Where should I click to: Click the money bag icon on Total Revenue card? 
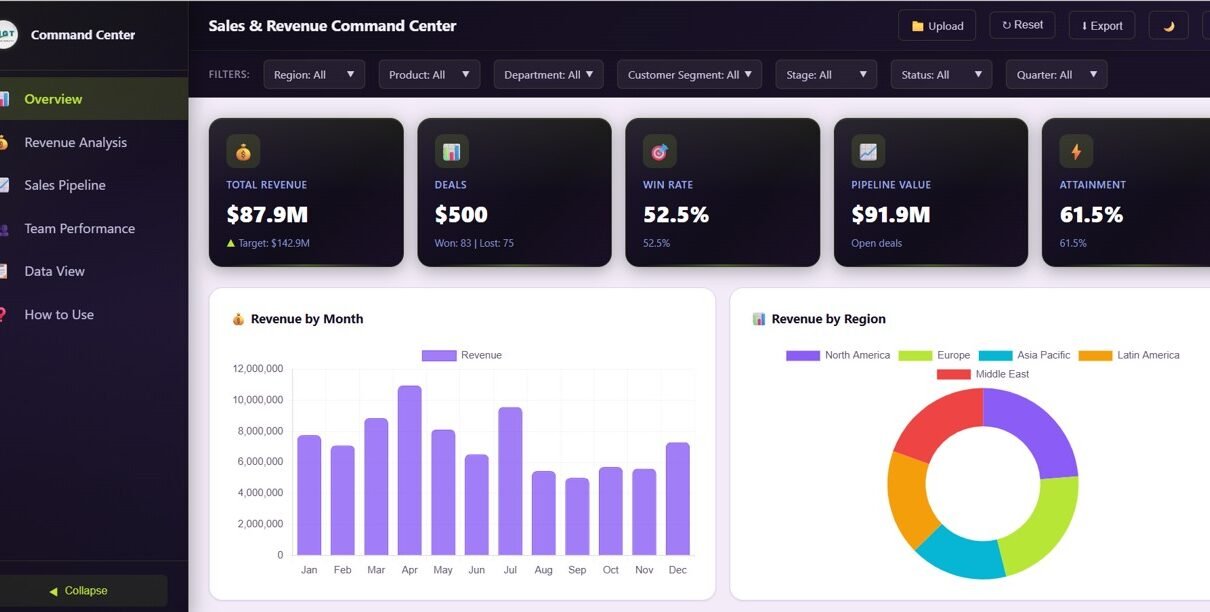click(243, 151)
